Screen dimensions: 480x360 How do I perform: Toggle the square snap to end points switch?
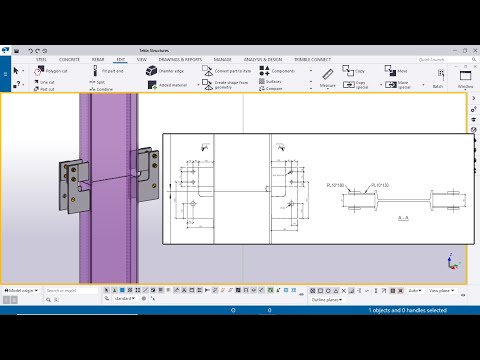(320, 291)
